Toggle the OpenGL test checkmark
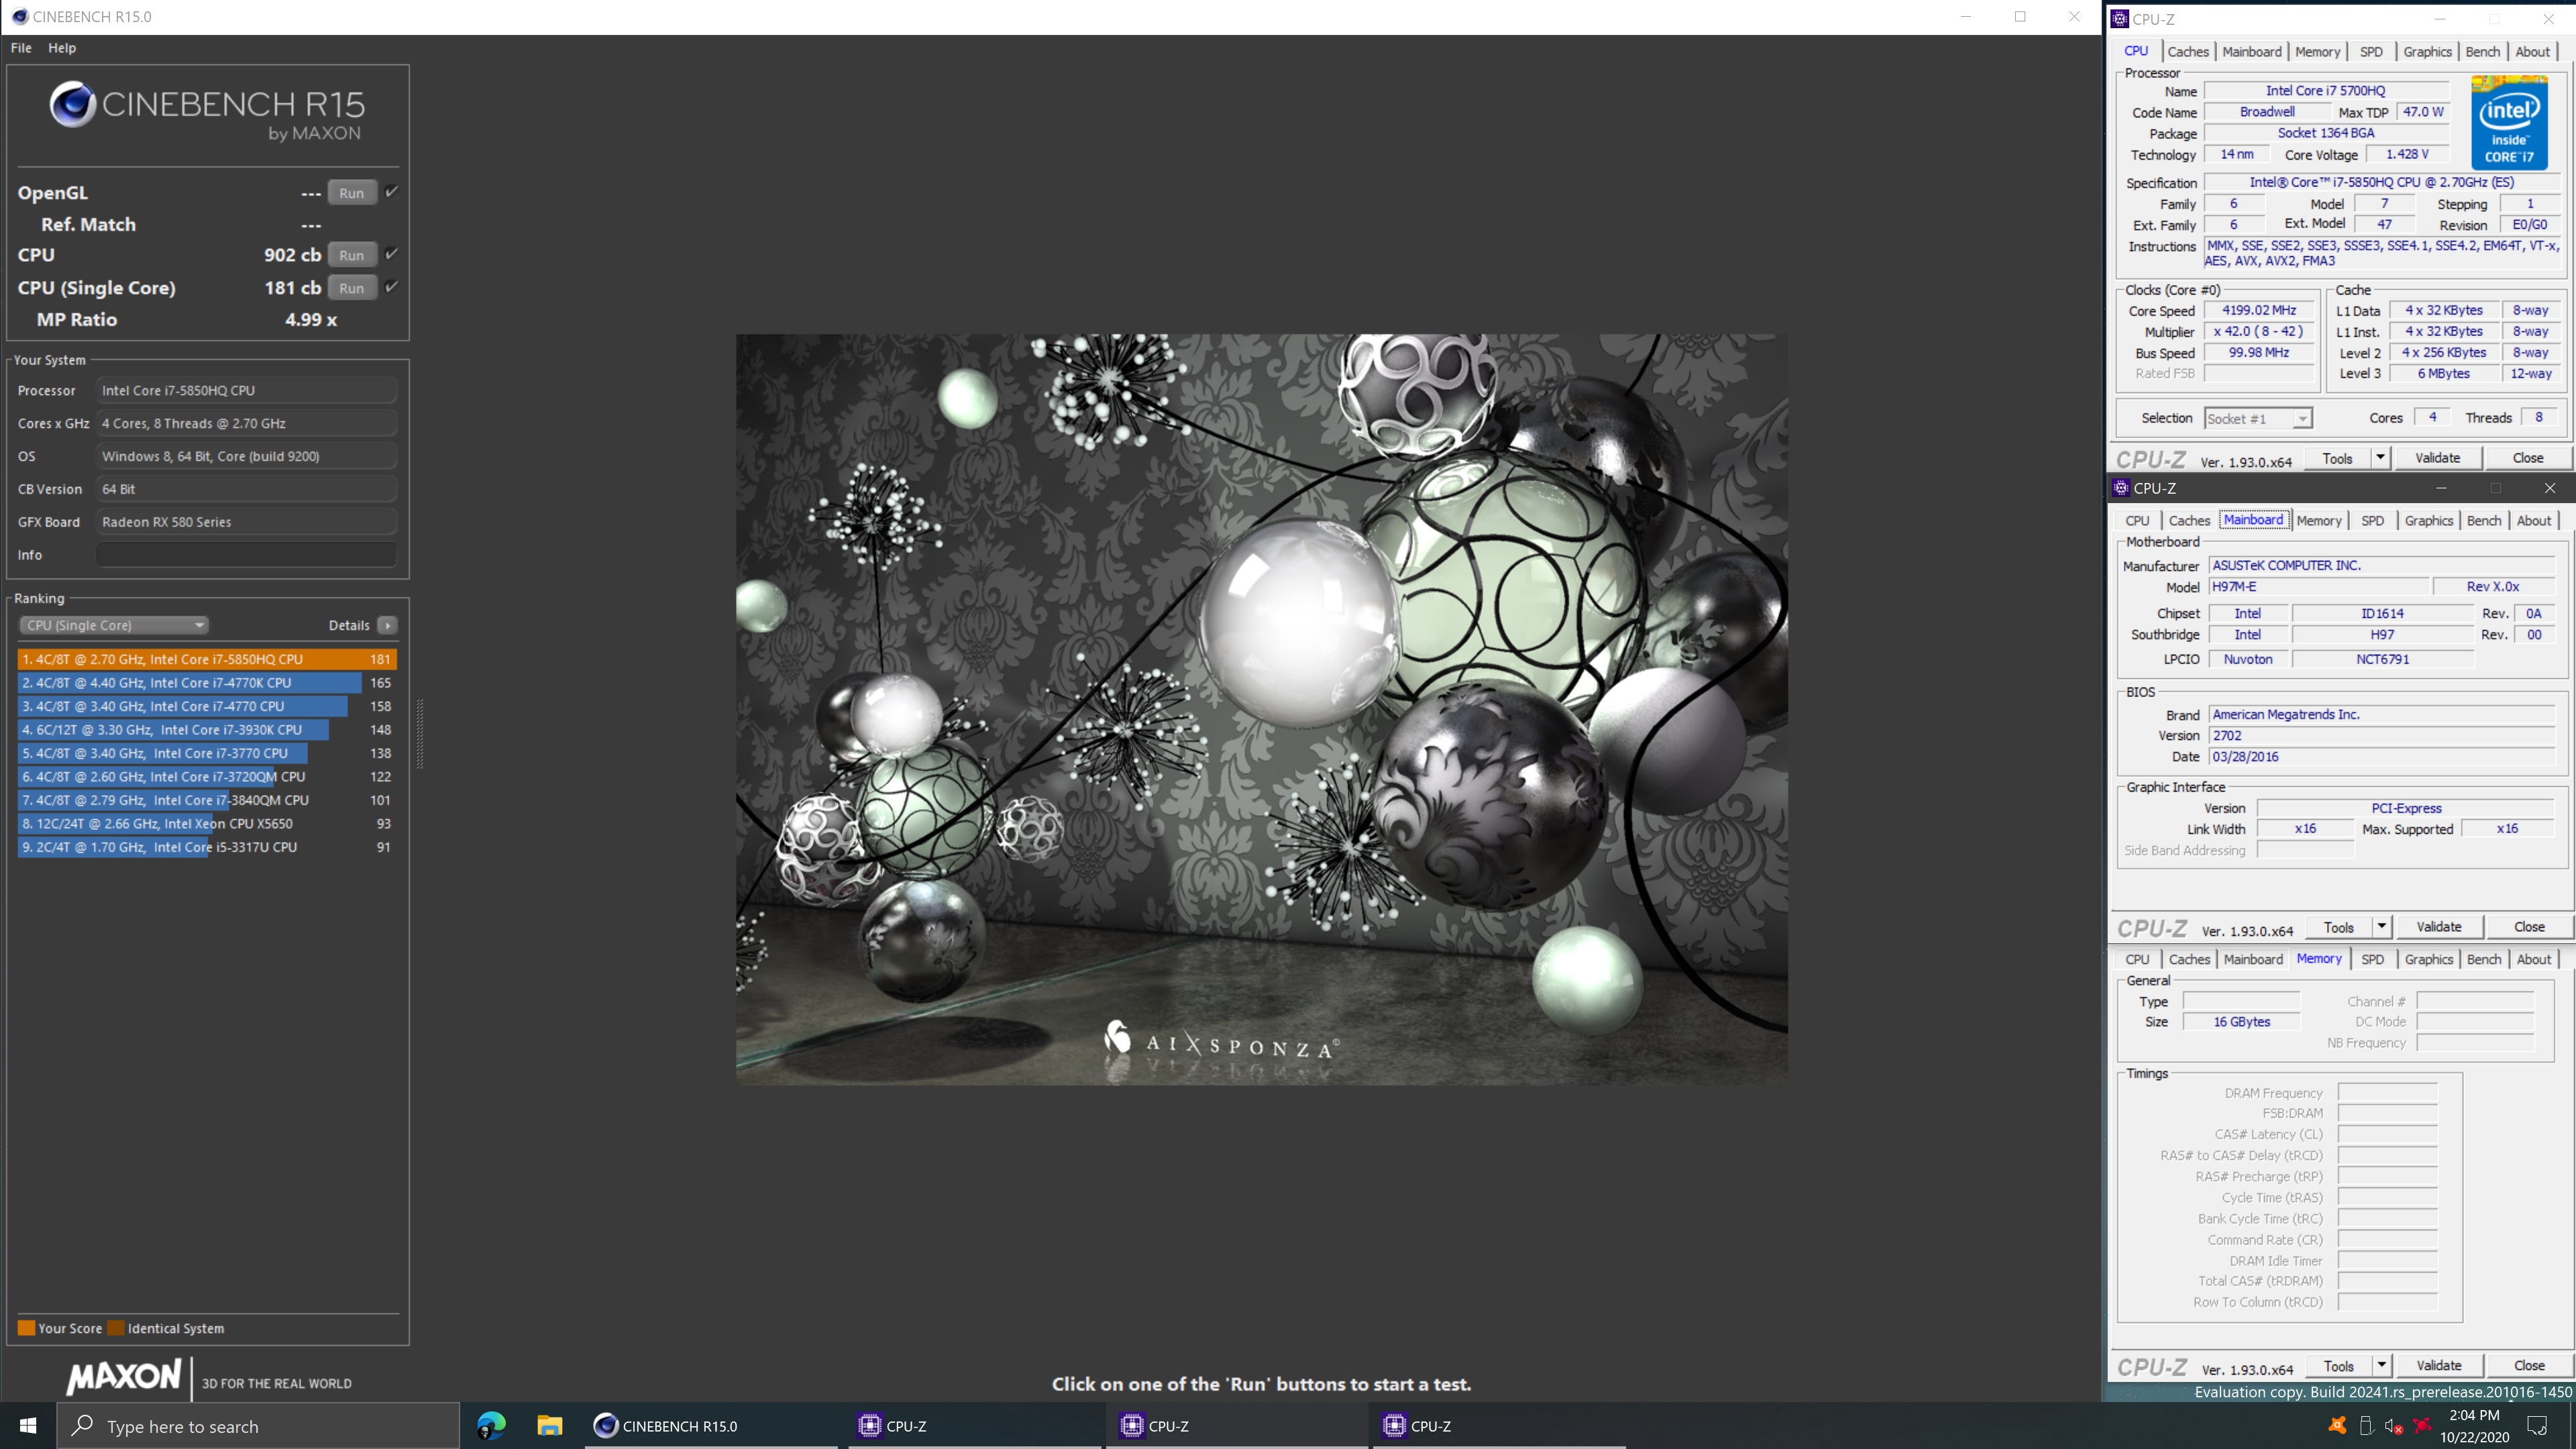 (391, 192)
